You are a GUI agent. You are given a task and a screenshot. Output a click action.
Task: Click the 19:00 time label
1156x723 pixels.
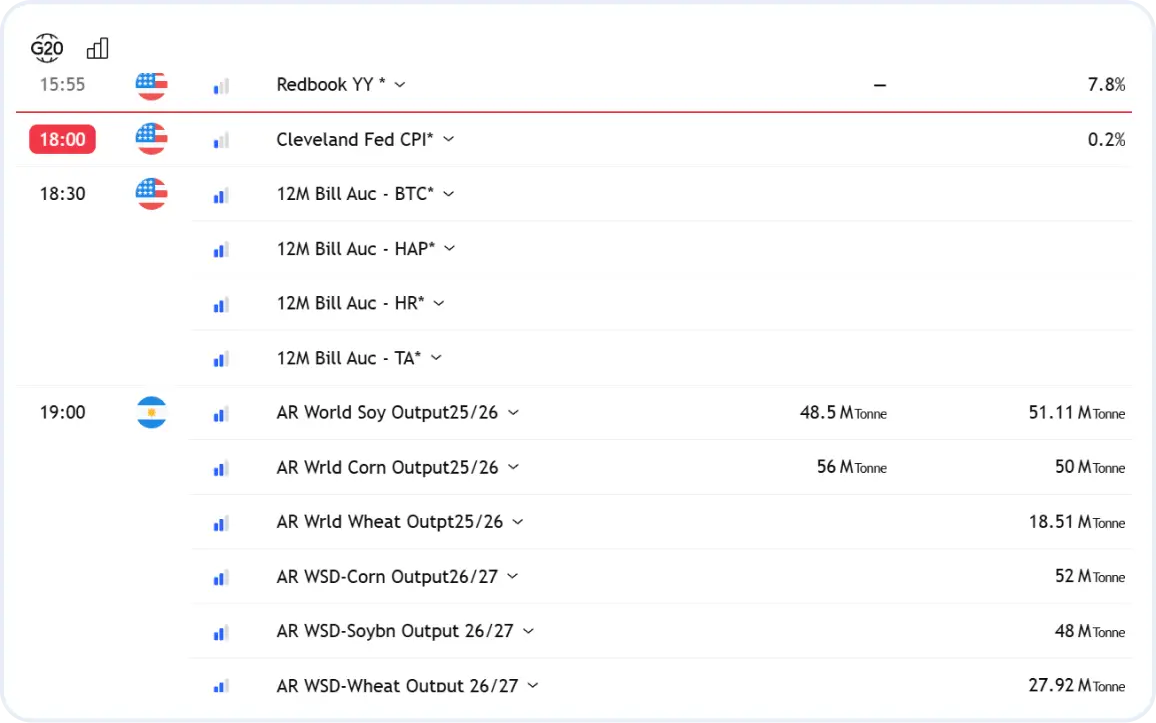point(63,412)
